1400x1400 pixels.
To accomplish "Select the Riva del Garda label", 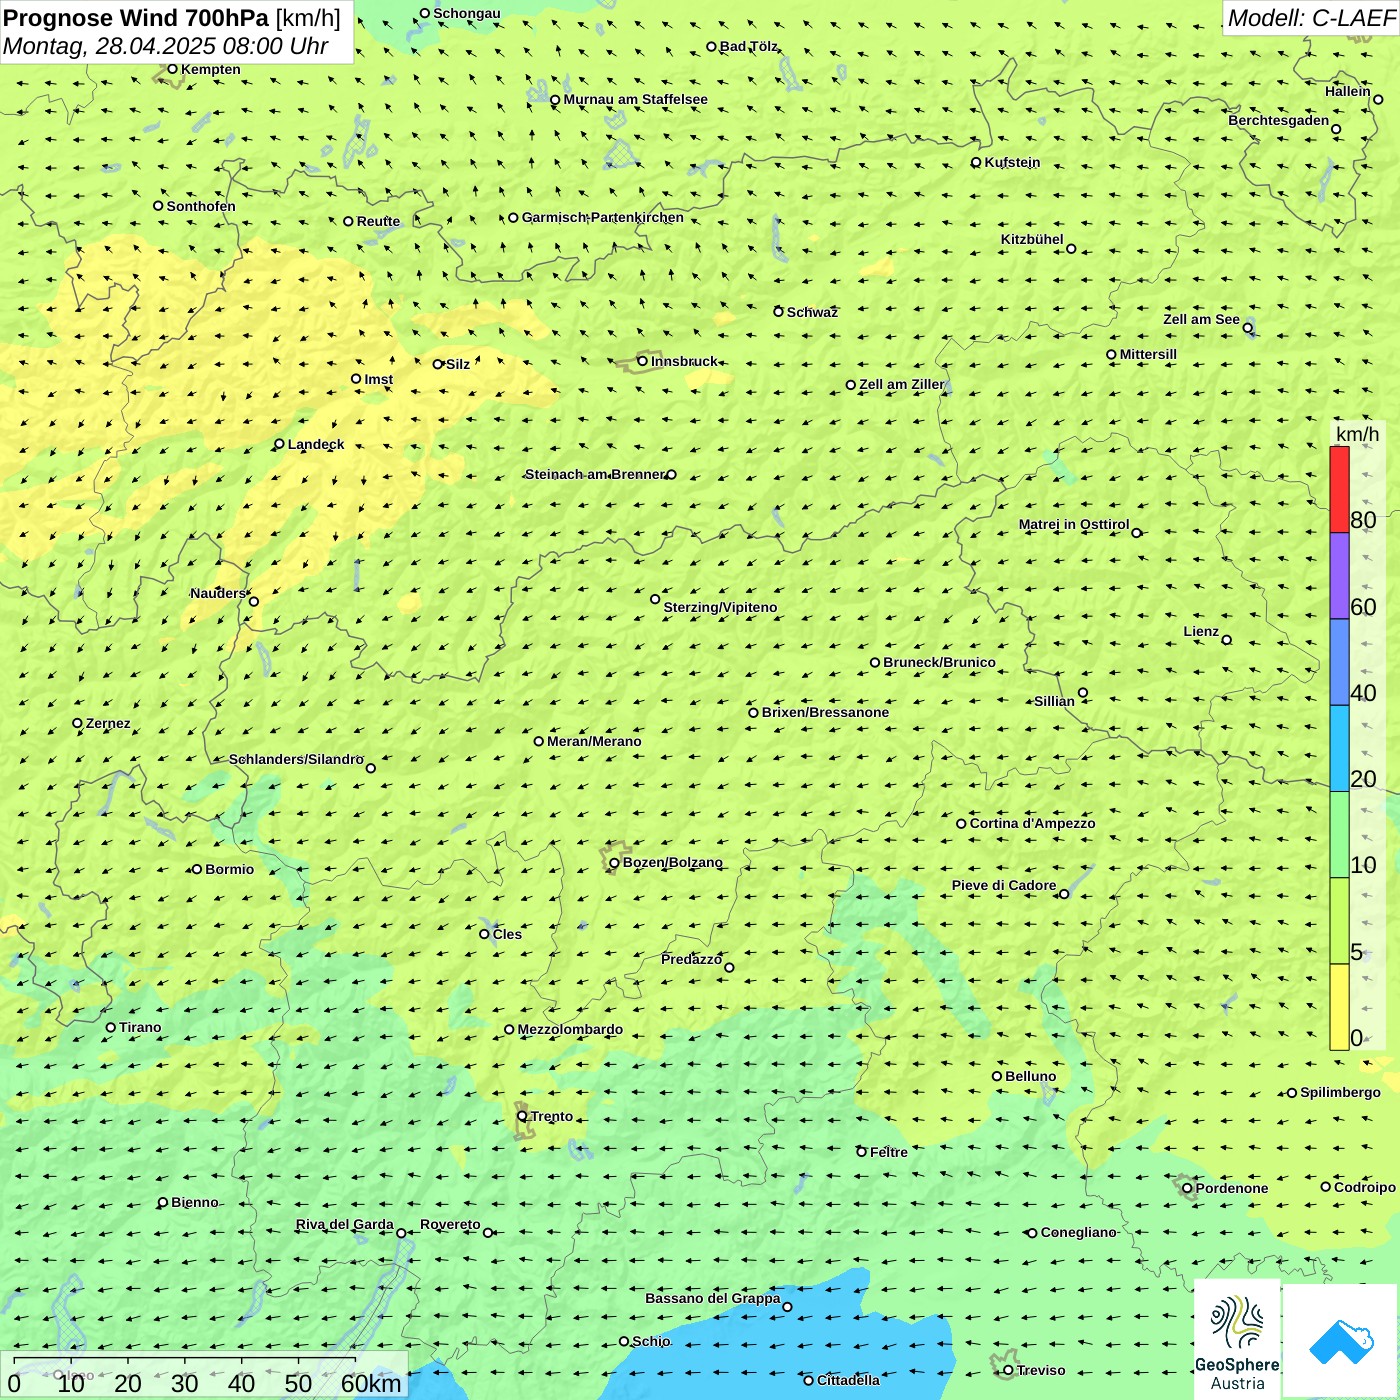I will pos(344,1224).
